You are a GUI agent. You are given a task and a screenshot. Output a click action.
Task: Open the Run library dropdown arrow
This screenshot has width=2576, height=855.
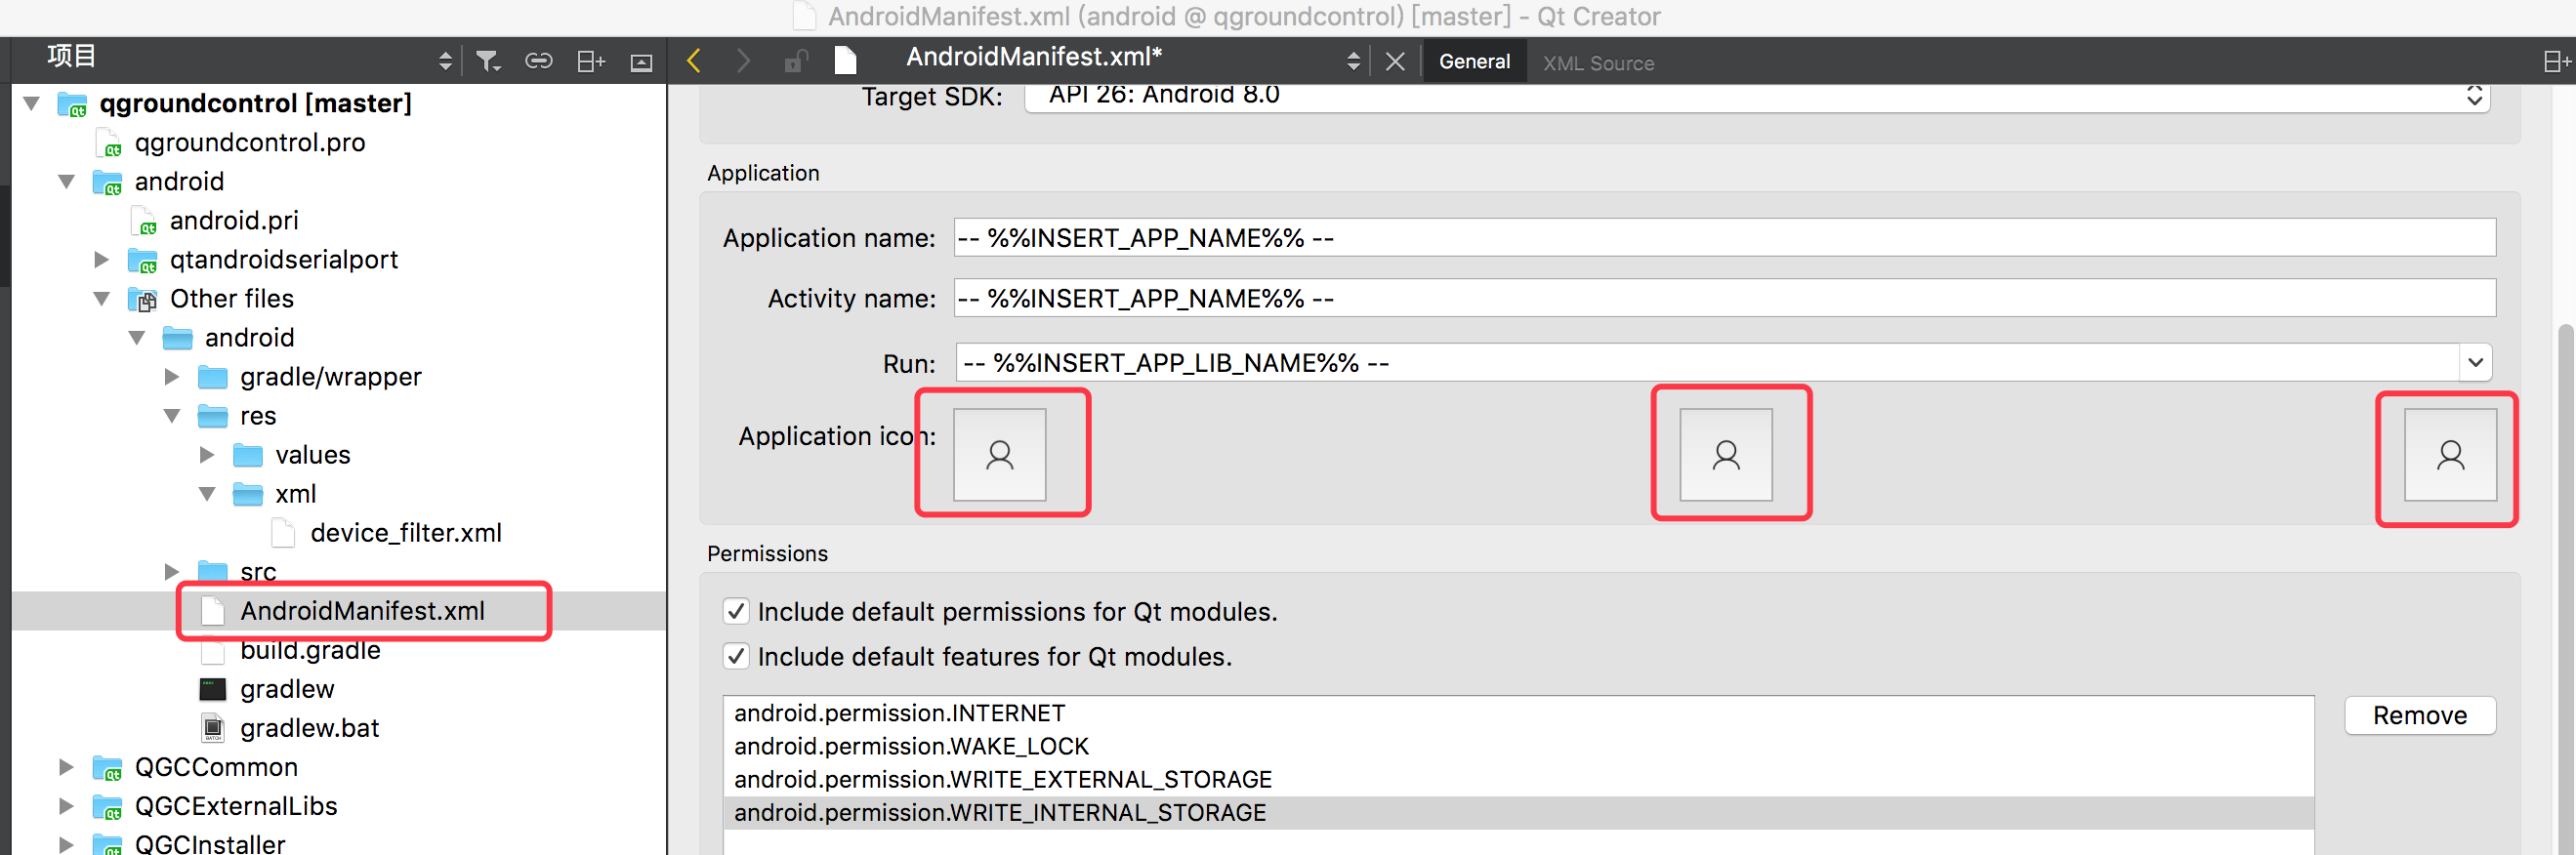point(2475,362)
